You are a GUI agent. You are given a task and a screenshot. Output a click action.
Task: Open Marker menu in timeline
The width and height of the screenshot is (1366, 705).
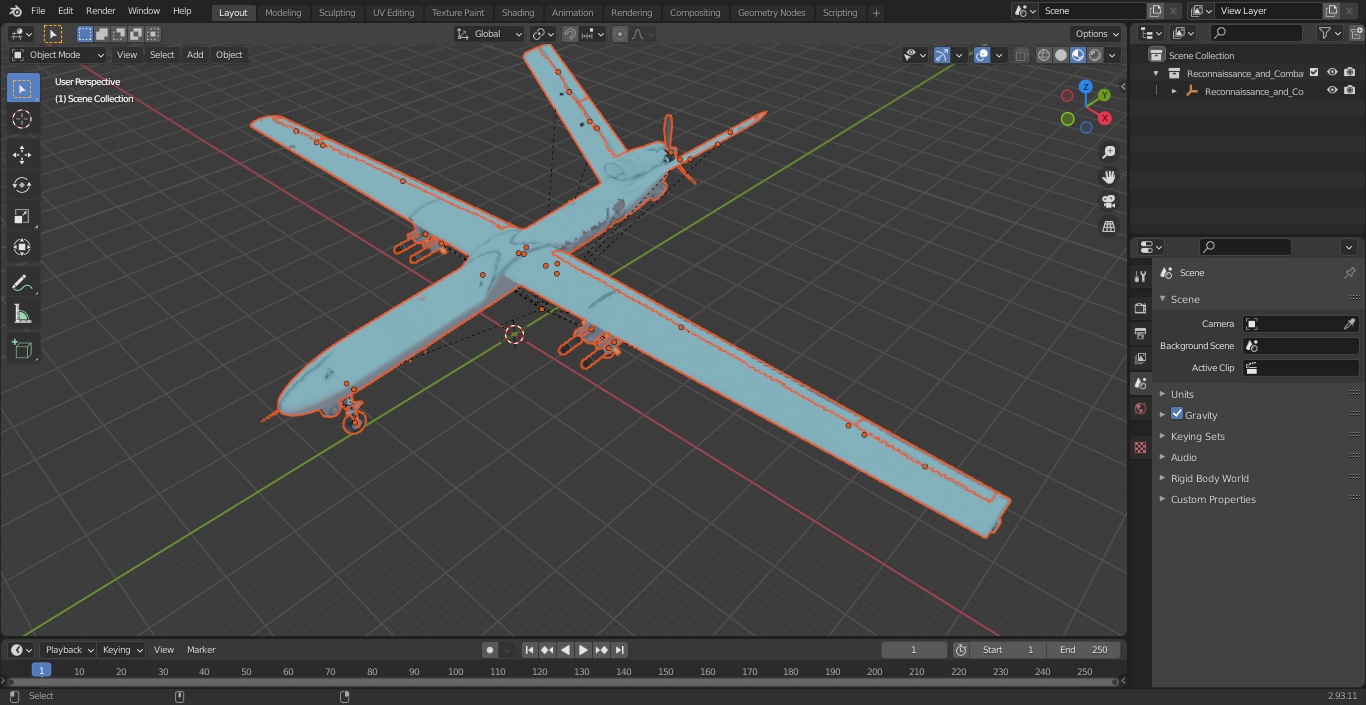pyautogui.click(x=201, y=650)
